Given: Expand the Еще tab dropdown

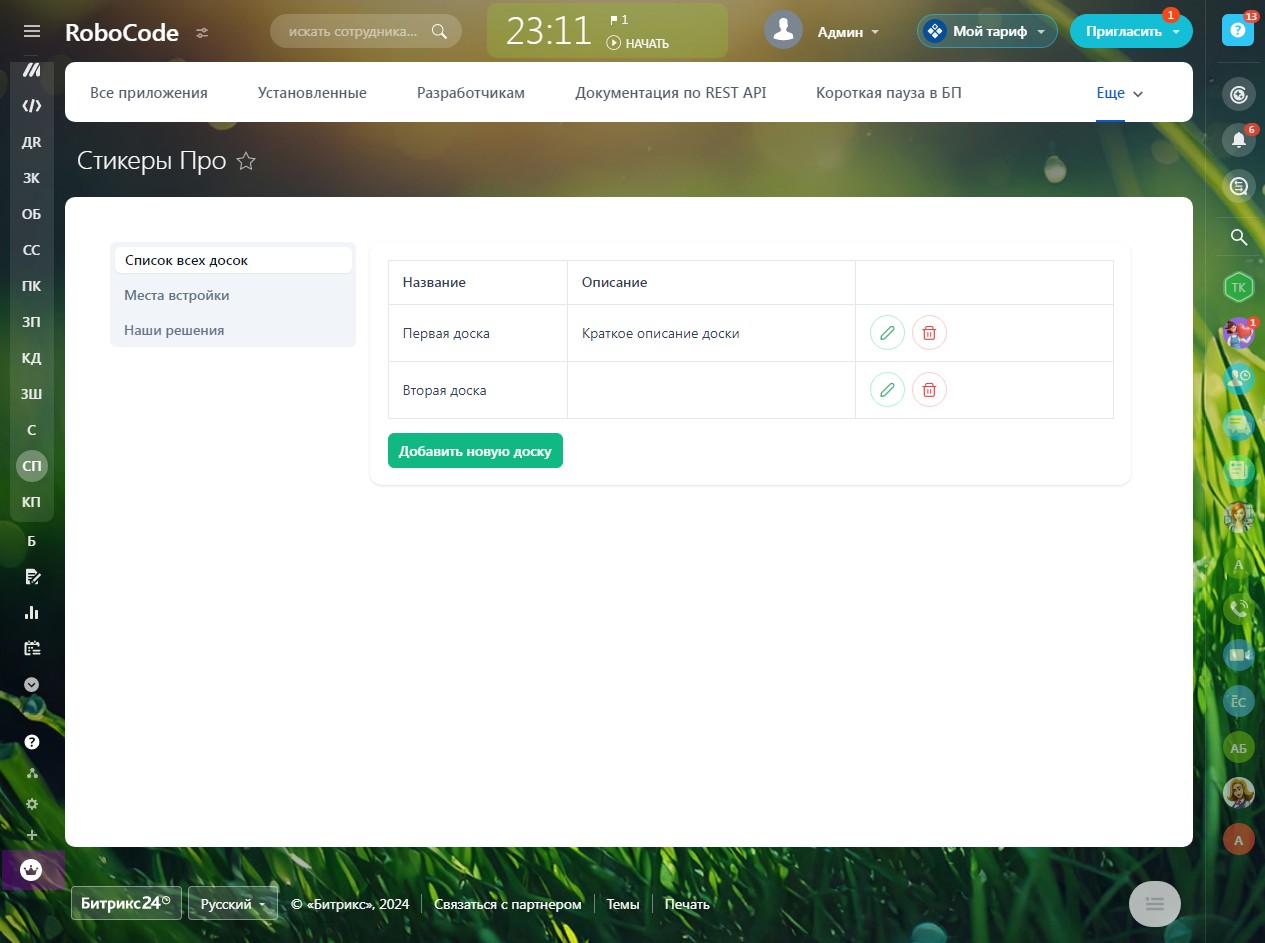Looking at the screenshot, I should (x=1120, y=93).
